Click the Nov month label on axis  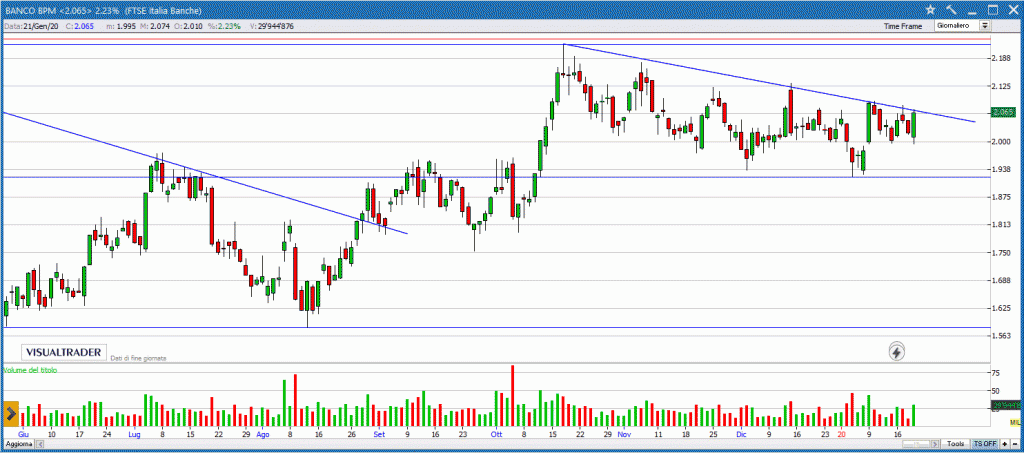[624, 433]
